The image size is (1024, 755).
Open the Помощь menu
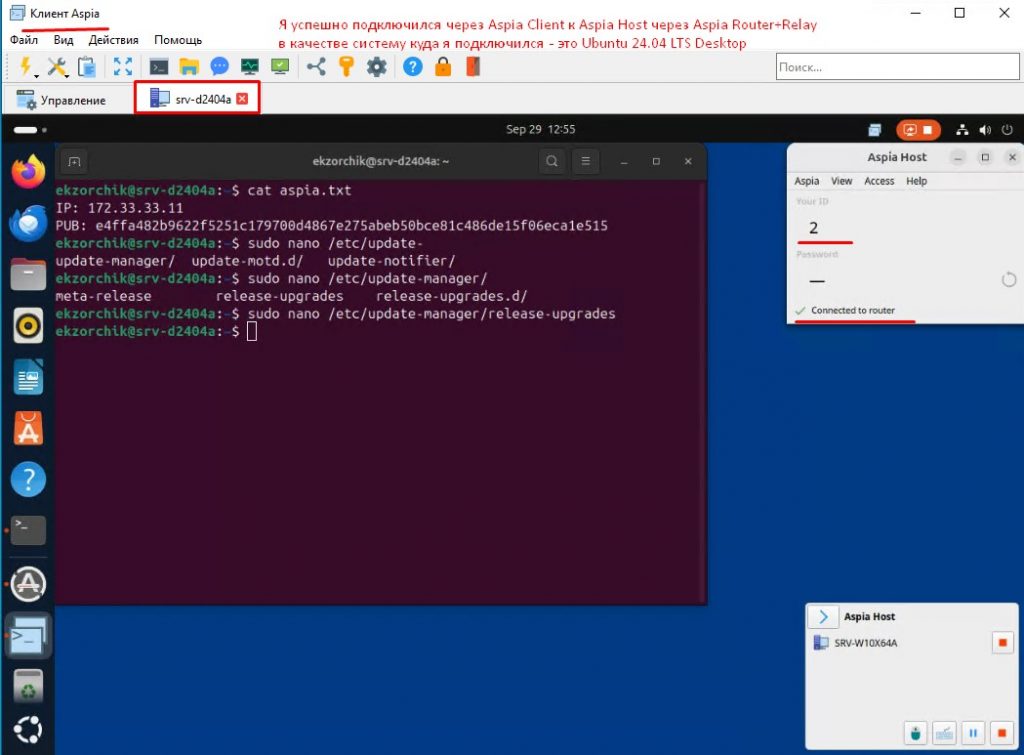178,40
